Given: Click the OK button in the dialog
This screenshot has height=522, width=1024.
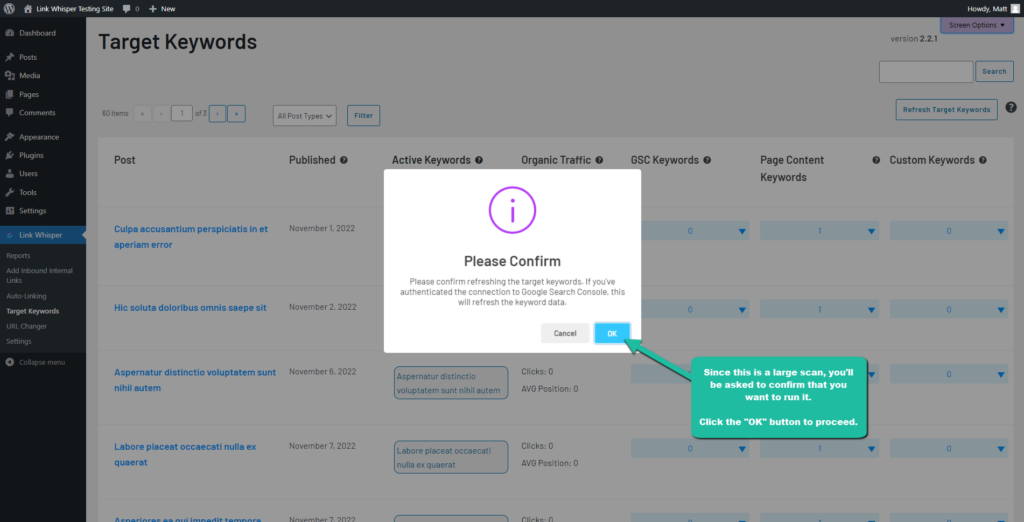Looking at the screenshot, I should tap(612, 333).
